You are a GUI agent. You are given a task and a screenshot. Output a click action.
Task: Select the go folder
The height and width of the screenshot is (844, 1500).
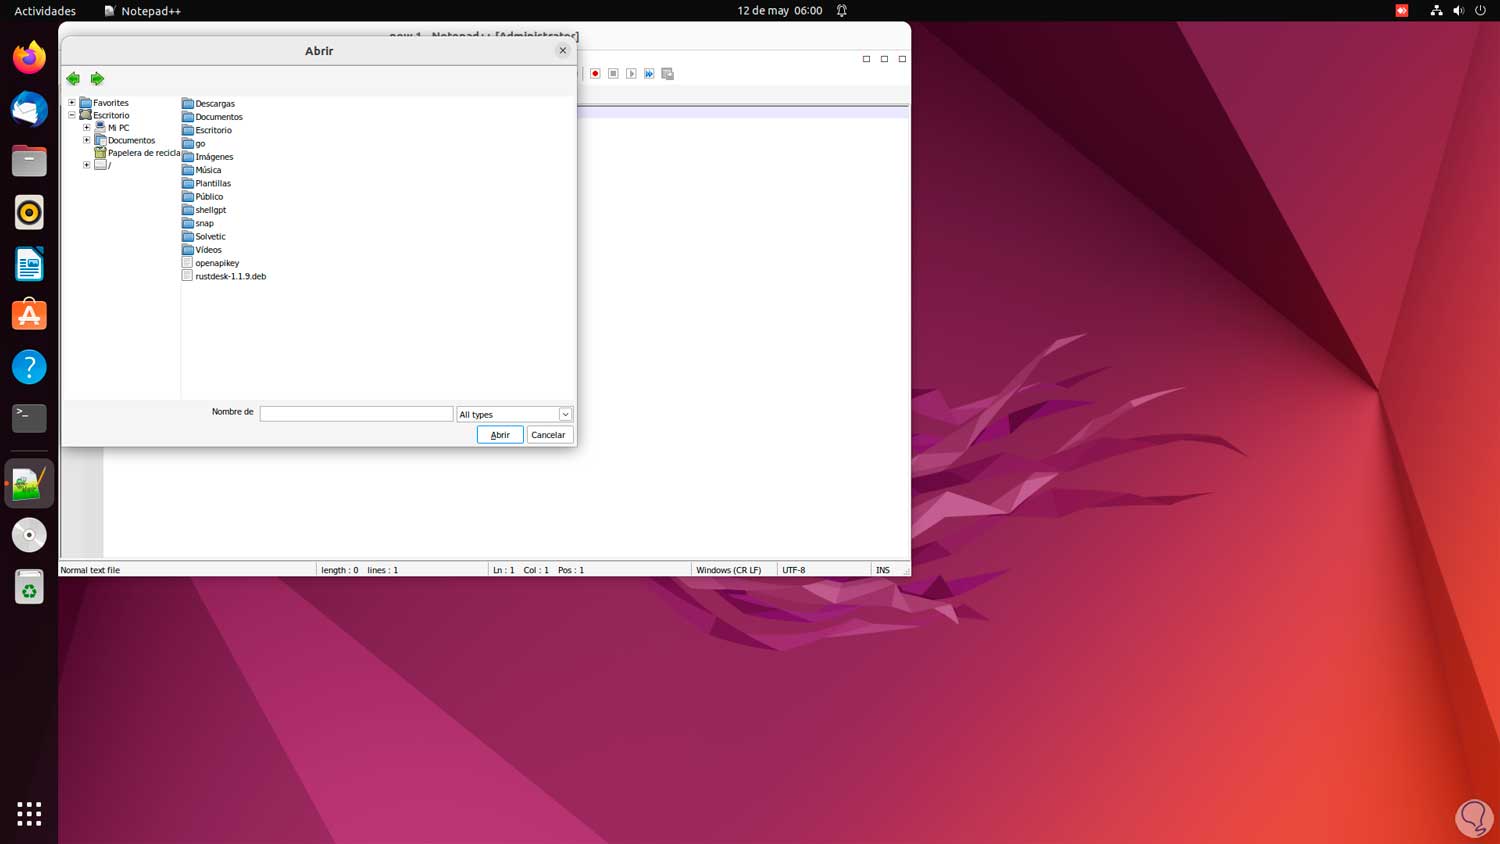[x=200, y=144]
